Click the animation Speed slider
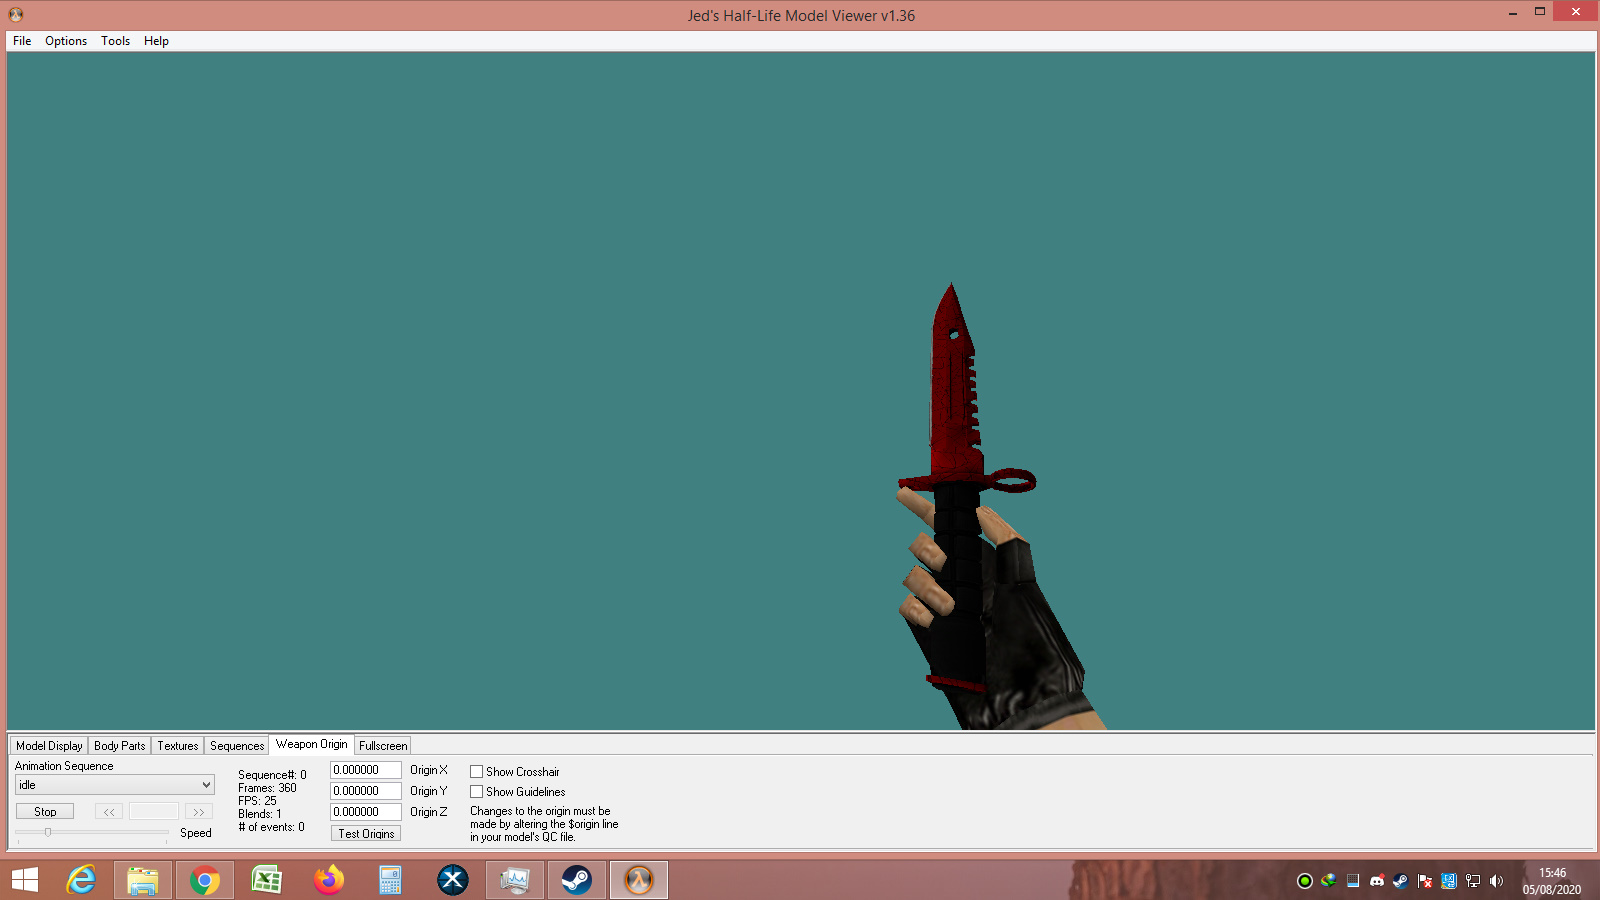 click(x=92, y=832)
